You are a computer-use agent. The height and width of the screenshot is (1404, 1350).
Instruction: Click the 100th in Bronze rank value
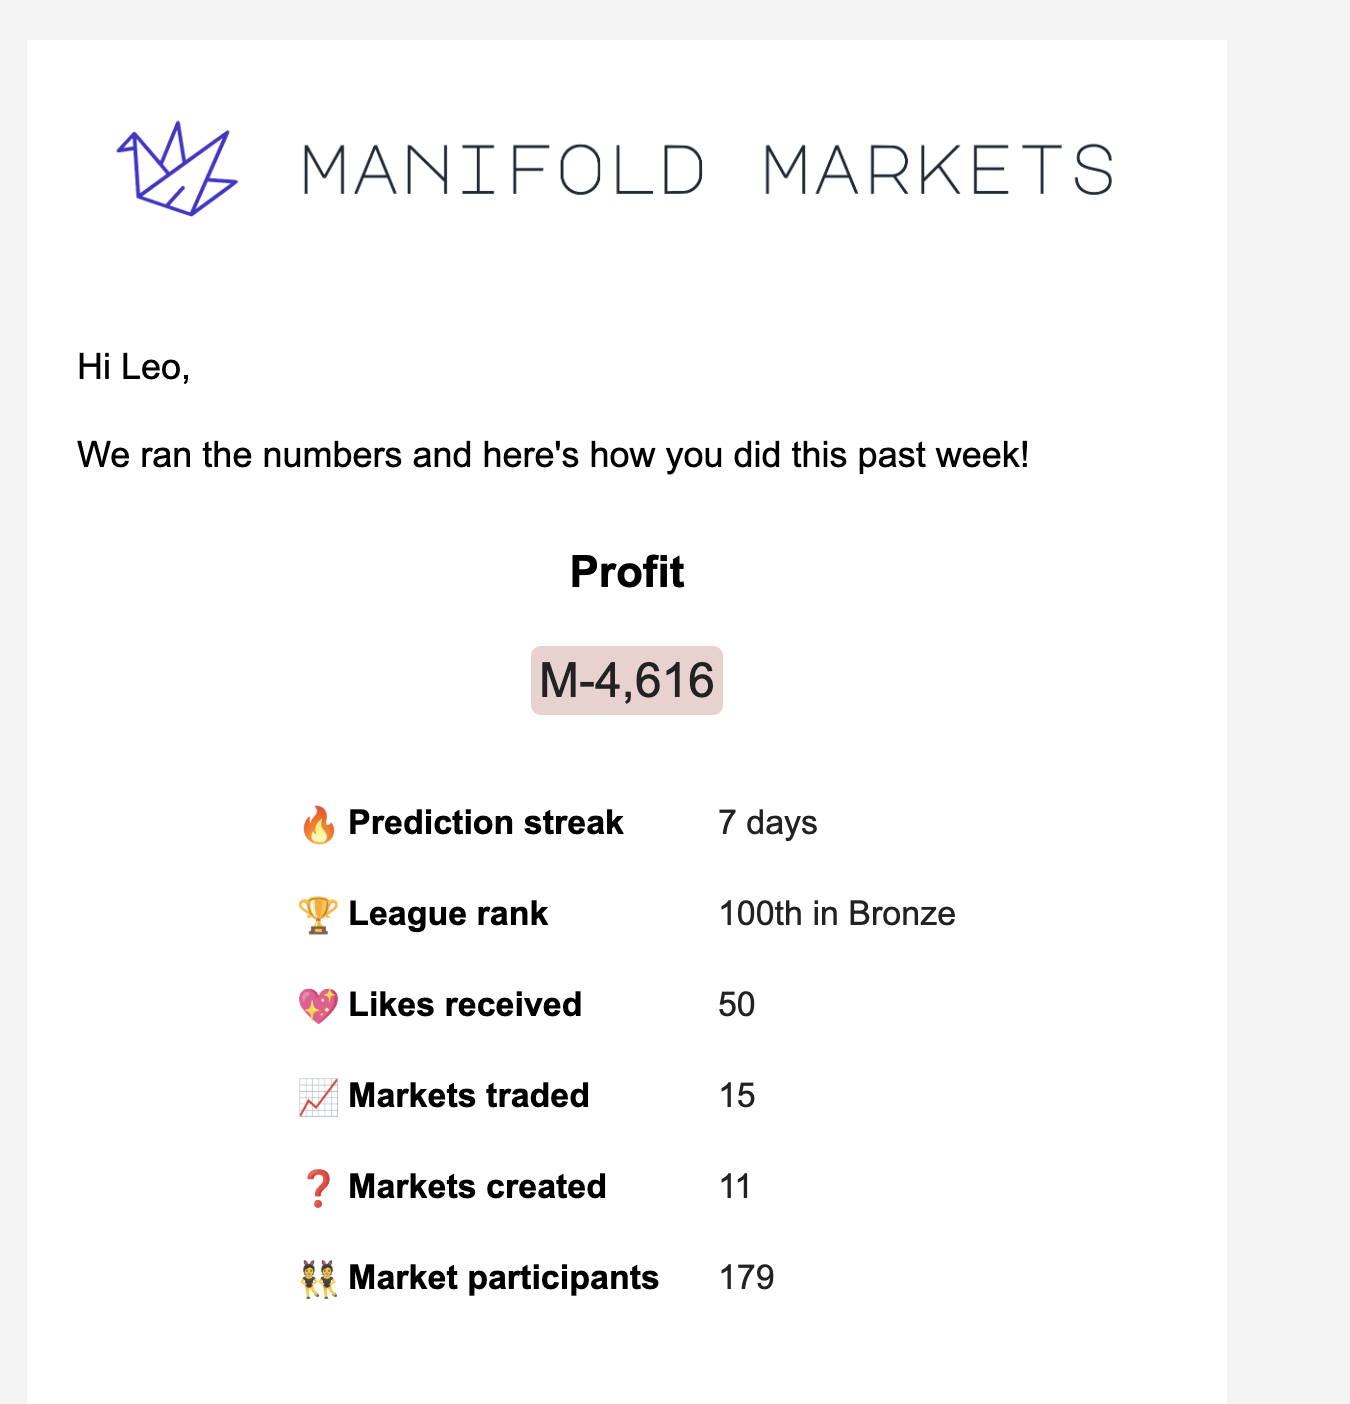[x=837, y=914]
